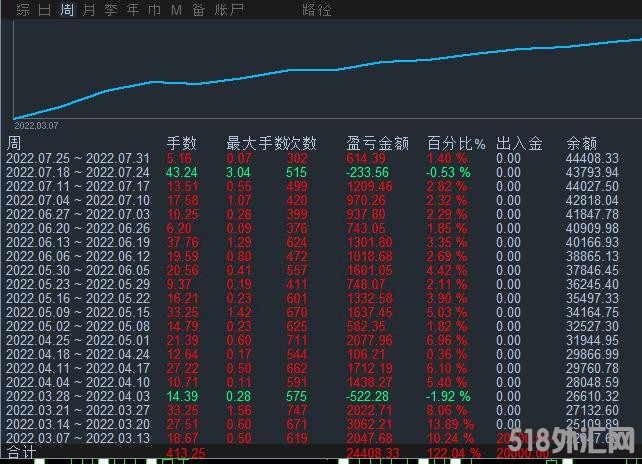This screenshot has width=642, height=464.
Task: Click the loss amount -233.56
Action: (367, 172)
